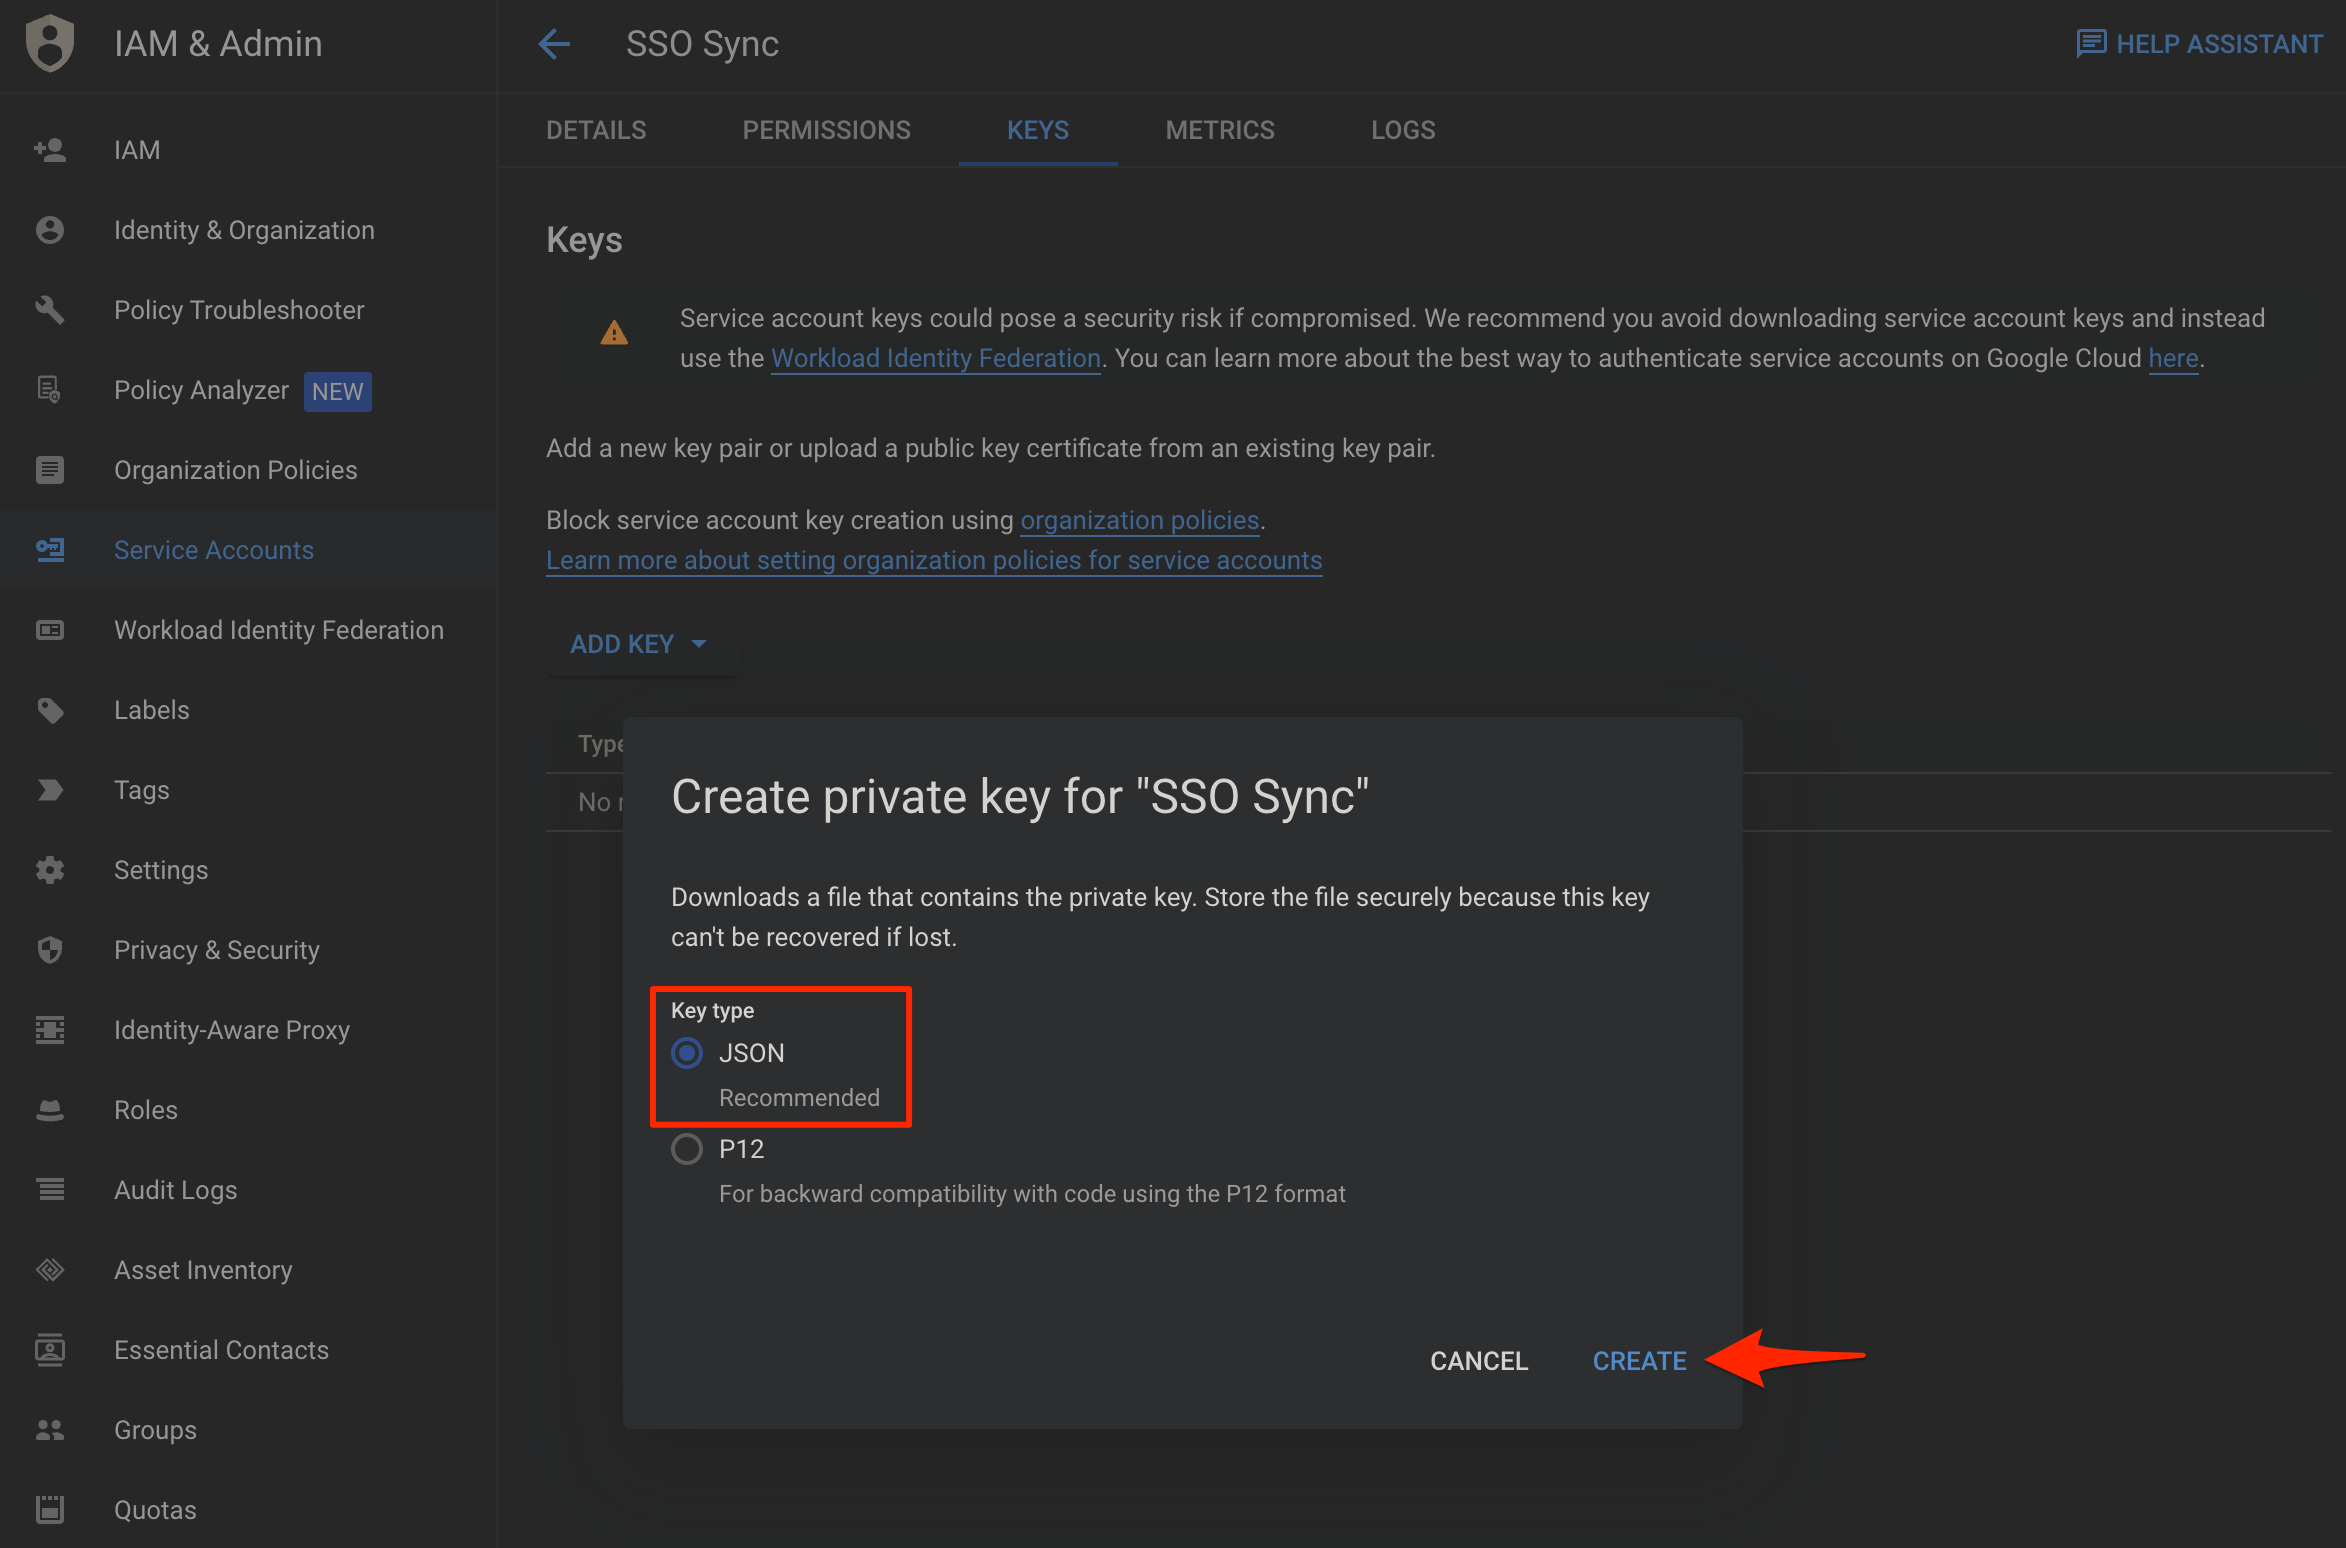The width and height of the screenshot is (2346, 1548).
Task: Click the Organization Policies list icon
Action: click(x=50, y=470)
